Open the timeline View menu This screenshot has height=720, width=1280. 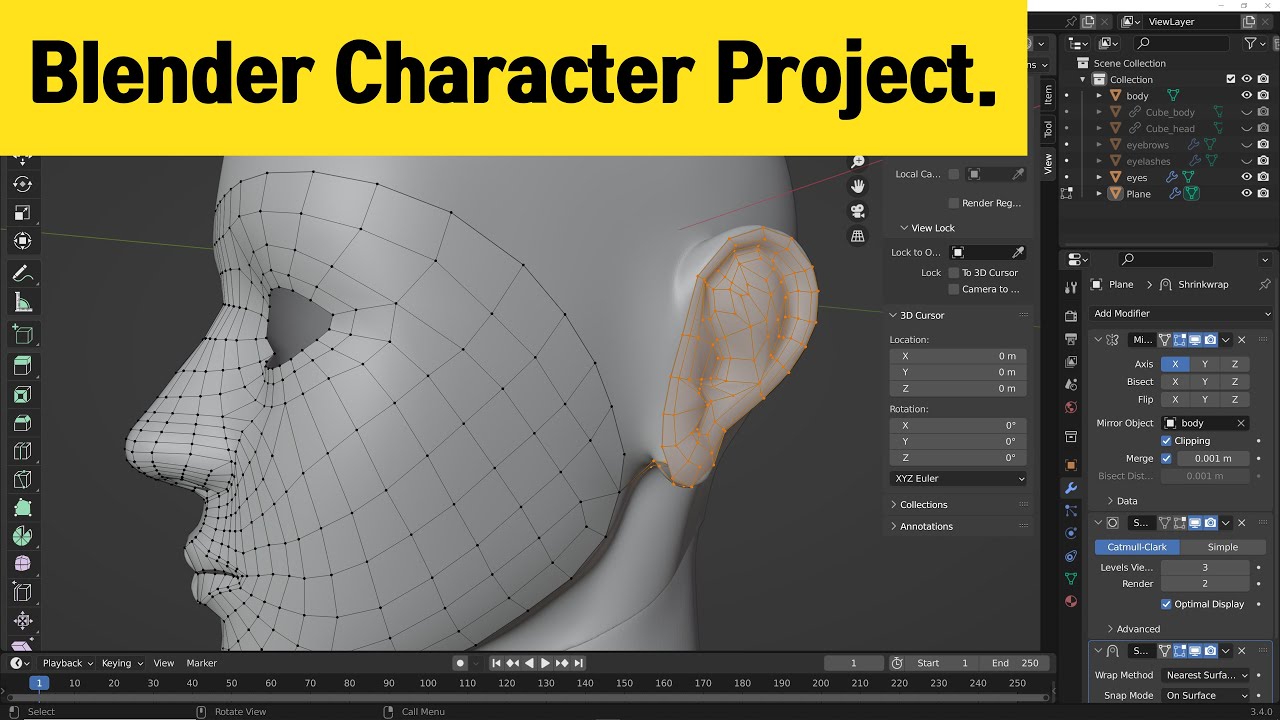click(164, 663)
